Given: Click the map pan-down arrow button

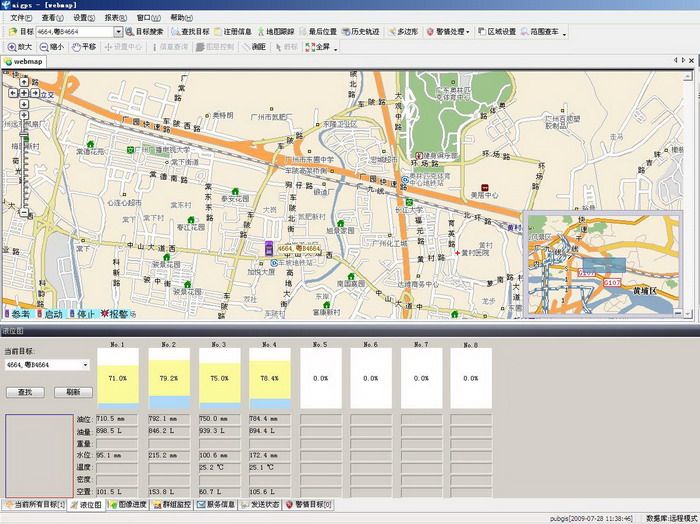Looking at the screenshot, I should (x=24, y=104).
